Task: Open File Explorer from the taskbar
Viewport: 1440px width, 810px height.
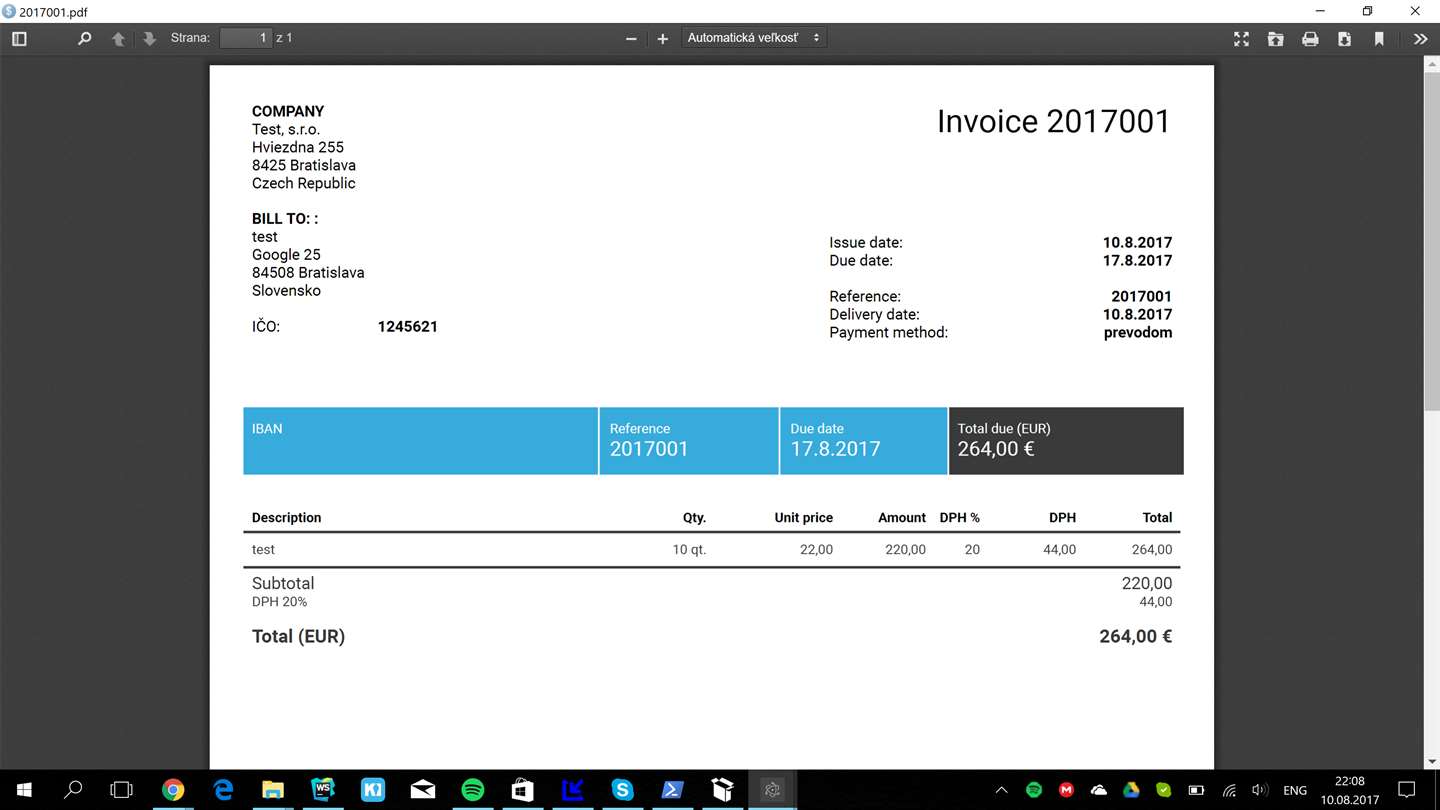Action: (273, 790)
